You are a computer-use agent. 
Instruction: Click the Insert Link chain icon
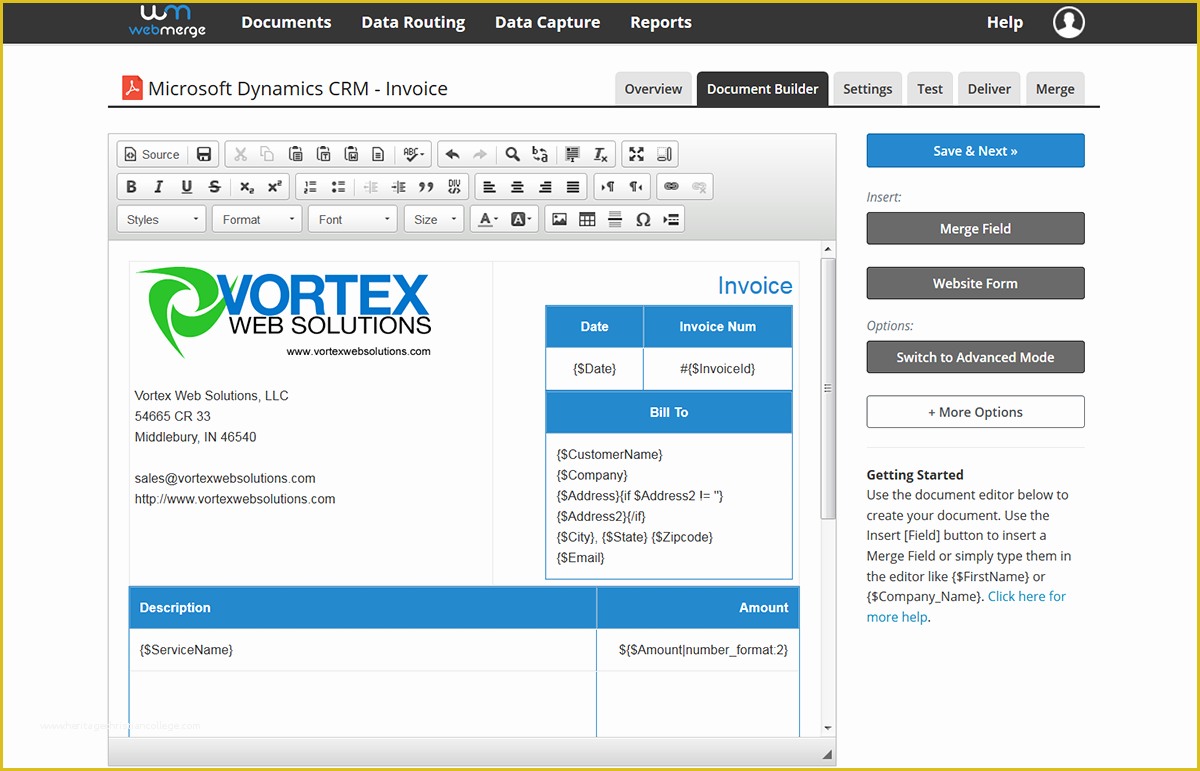point(672,187)
